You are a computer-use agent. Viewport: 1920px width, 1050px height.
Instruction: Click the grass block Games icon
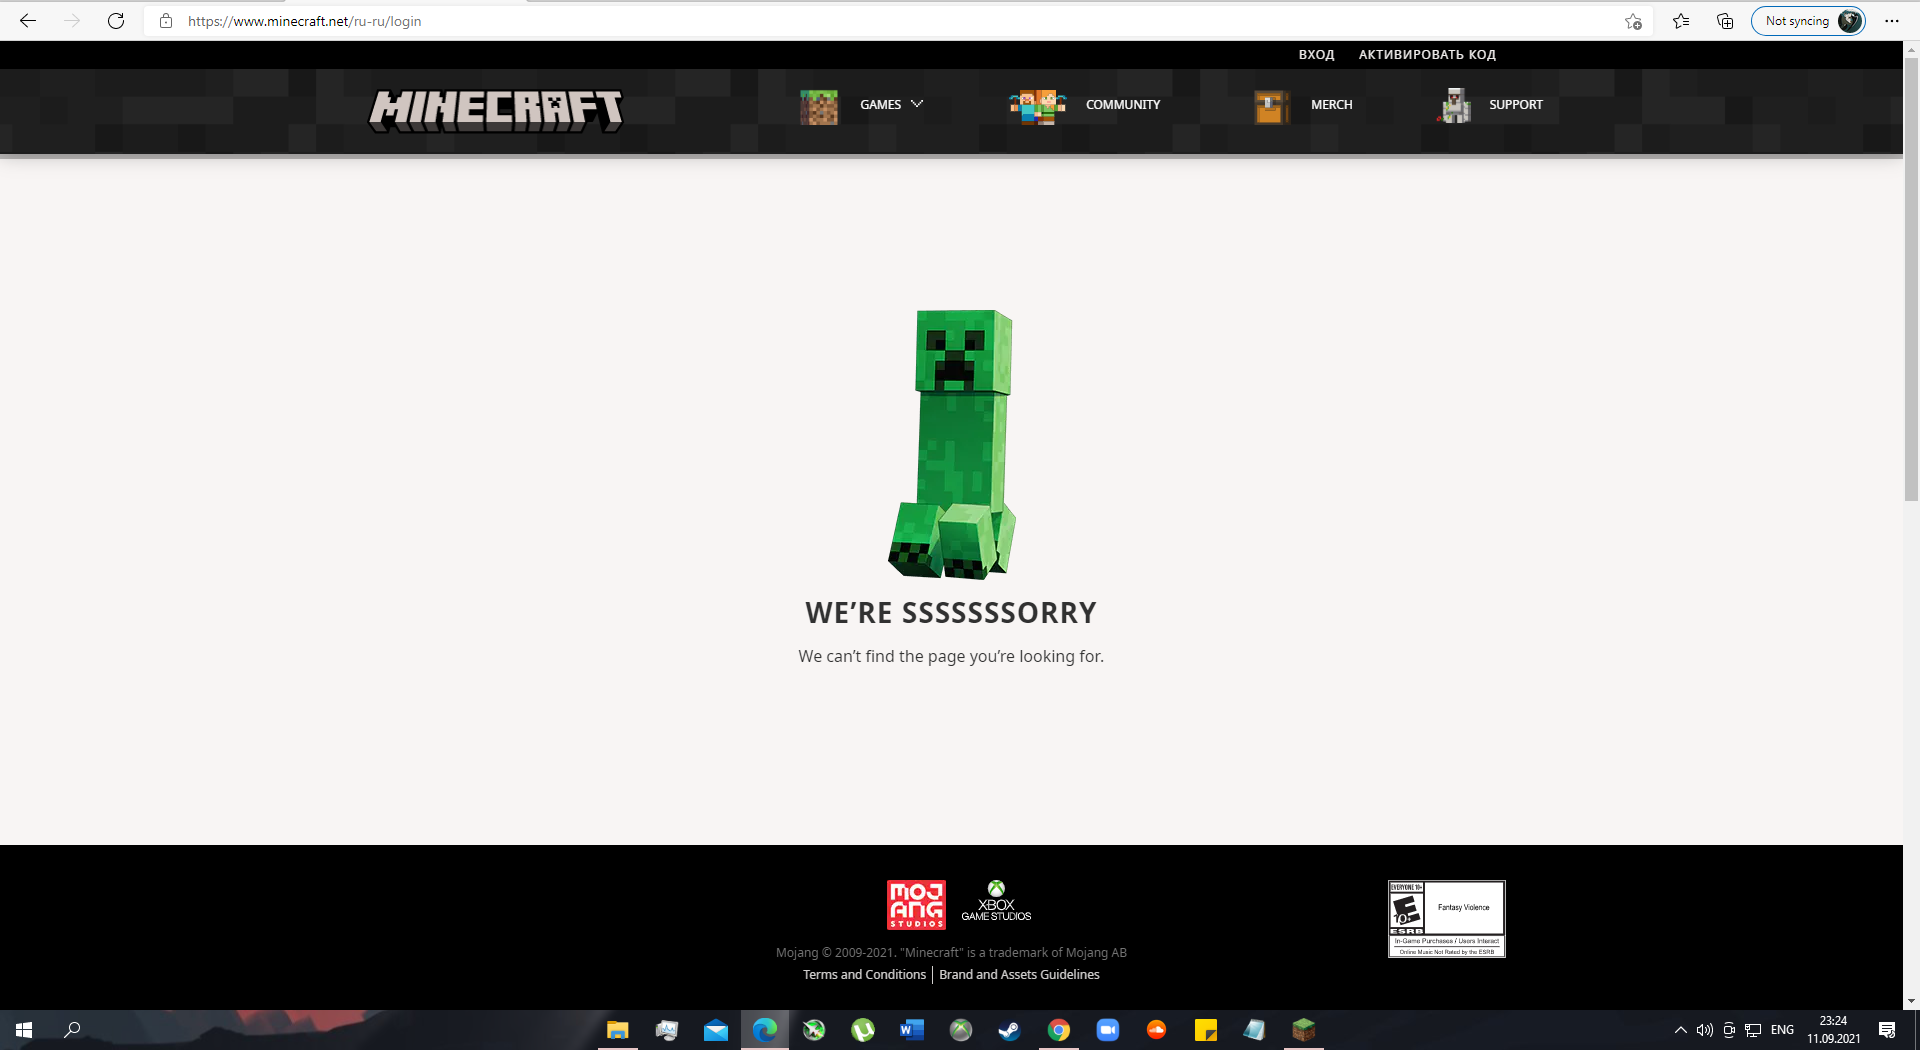pos(819,106)
